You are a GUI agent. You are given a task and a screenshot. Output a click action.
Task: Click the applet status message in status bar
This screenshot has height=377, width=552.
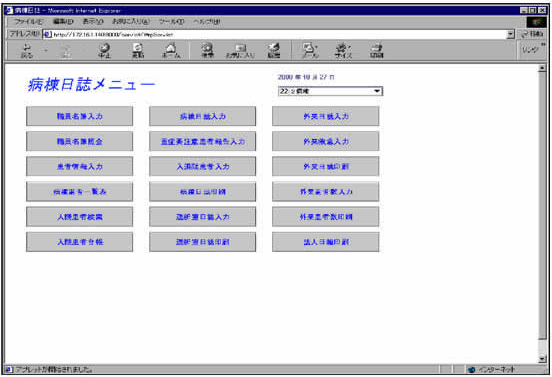coord(54,370)
